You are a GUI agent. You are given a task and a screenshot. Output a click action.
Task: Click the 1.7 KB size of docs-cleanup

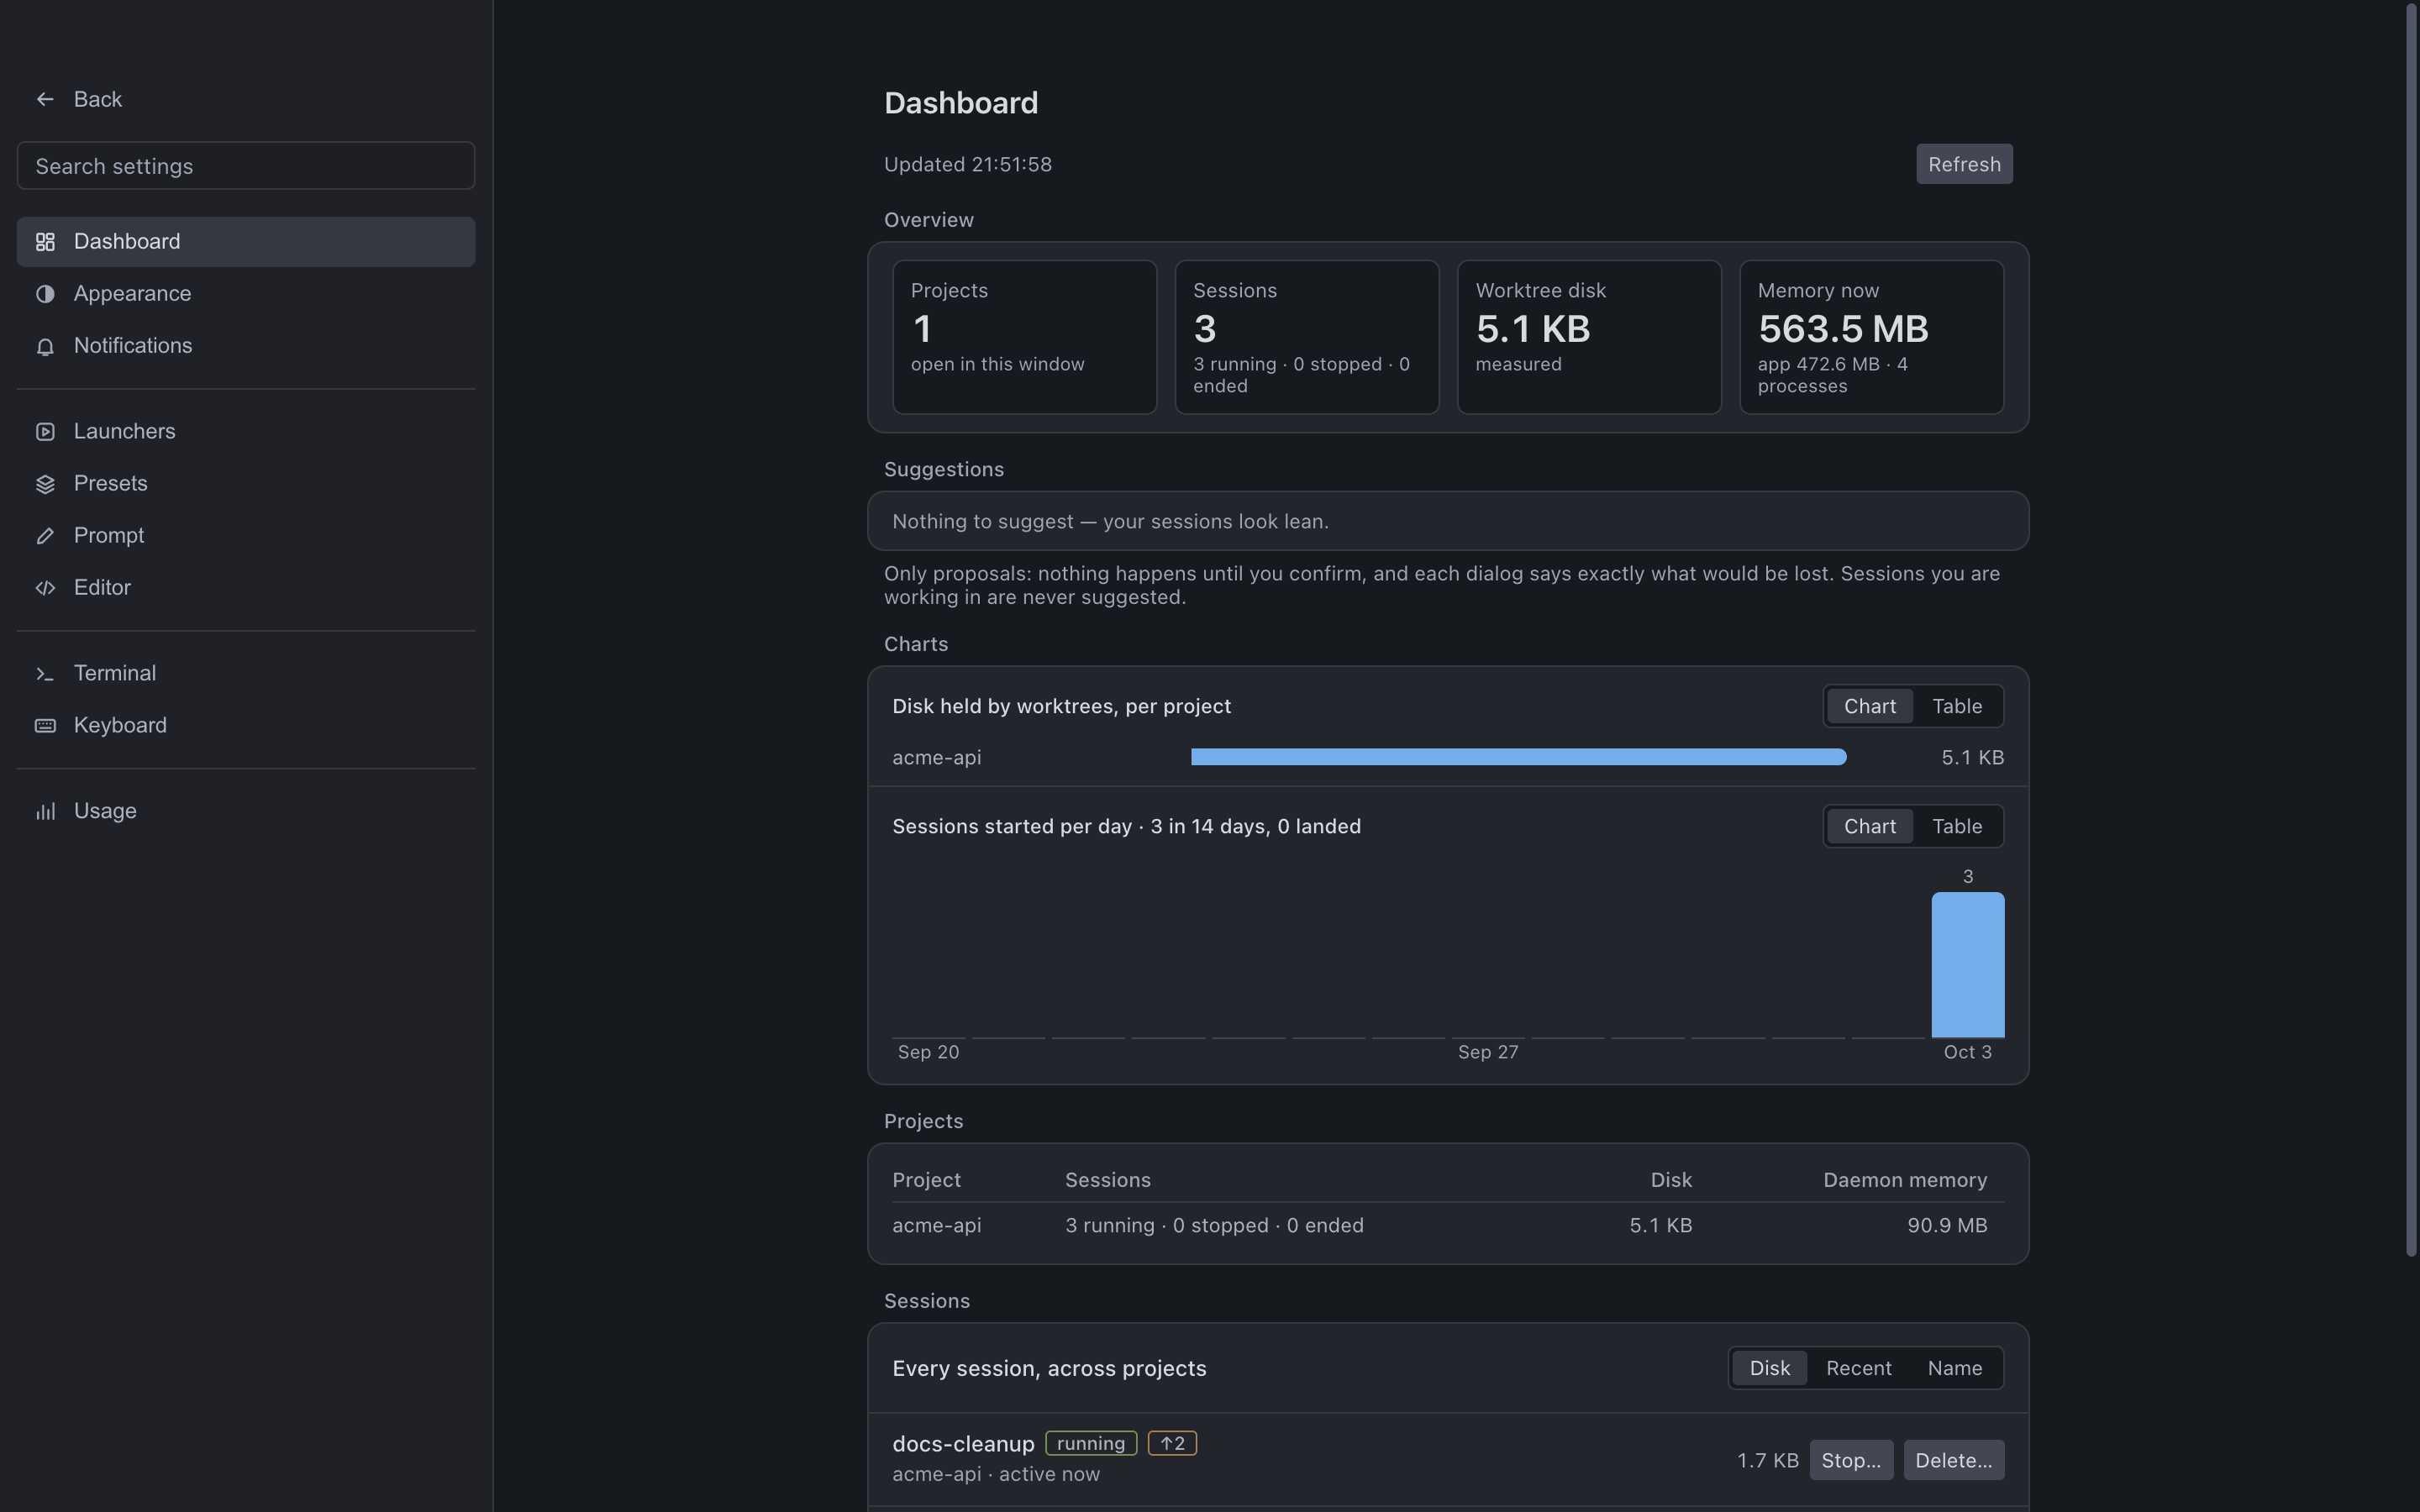click(1767, 1460)
